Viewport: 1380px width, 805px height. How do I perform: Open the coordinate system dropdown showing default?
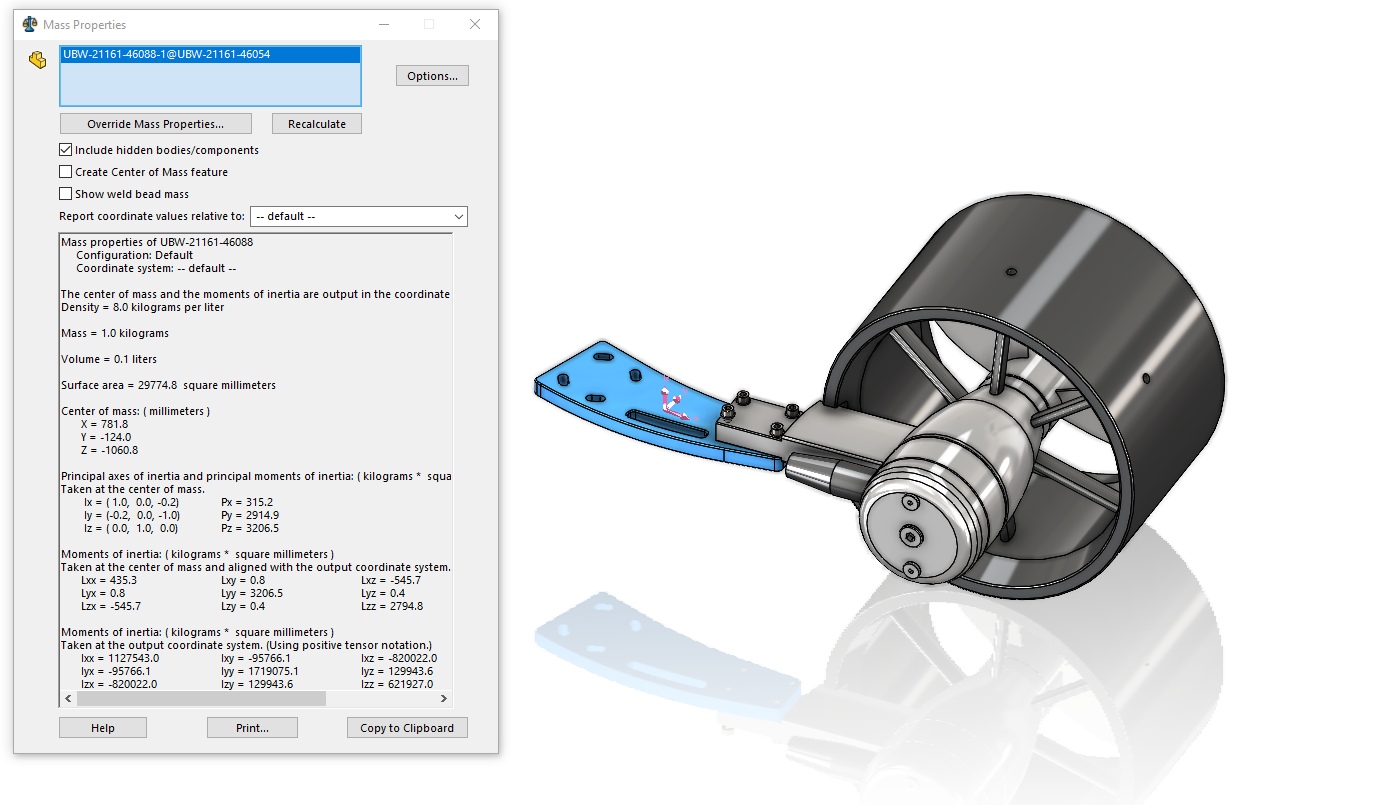(358, 216)
